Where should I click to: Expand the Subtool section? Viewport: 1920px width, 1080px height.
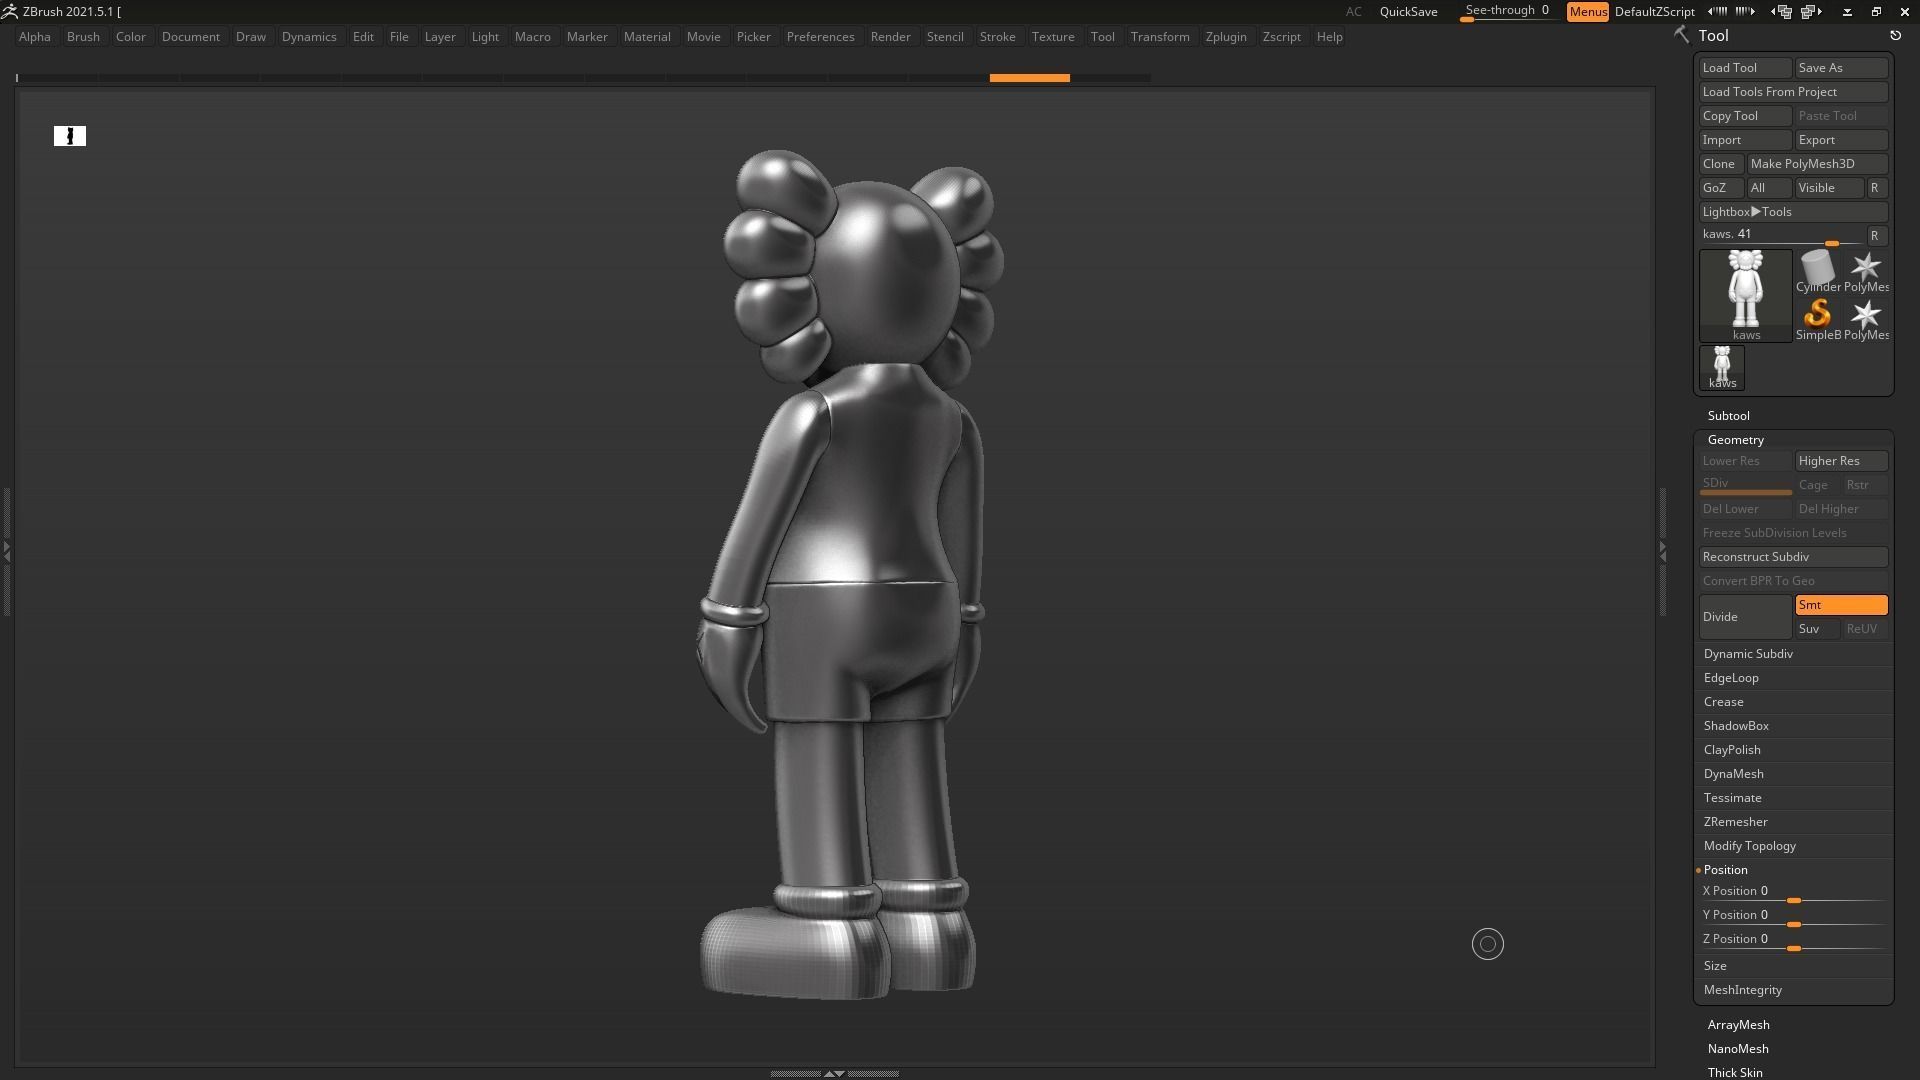(1729, 416)
